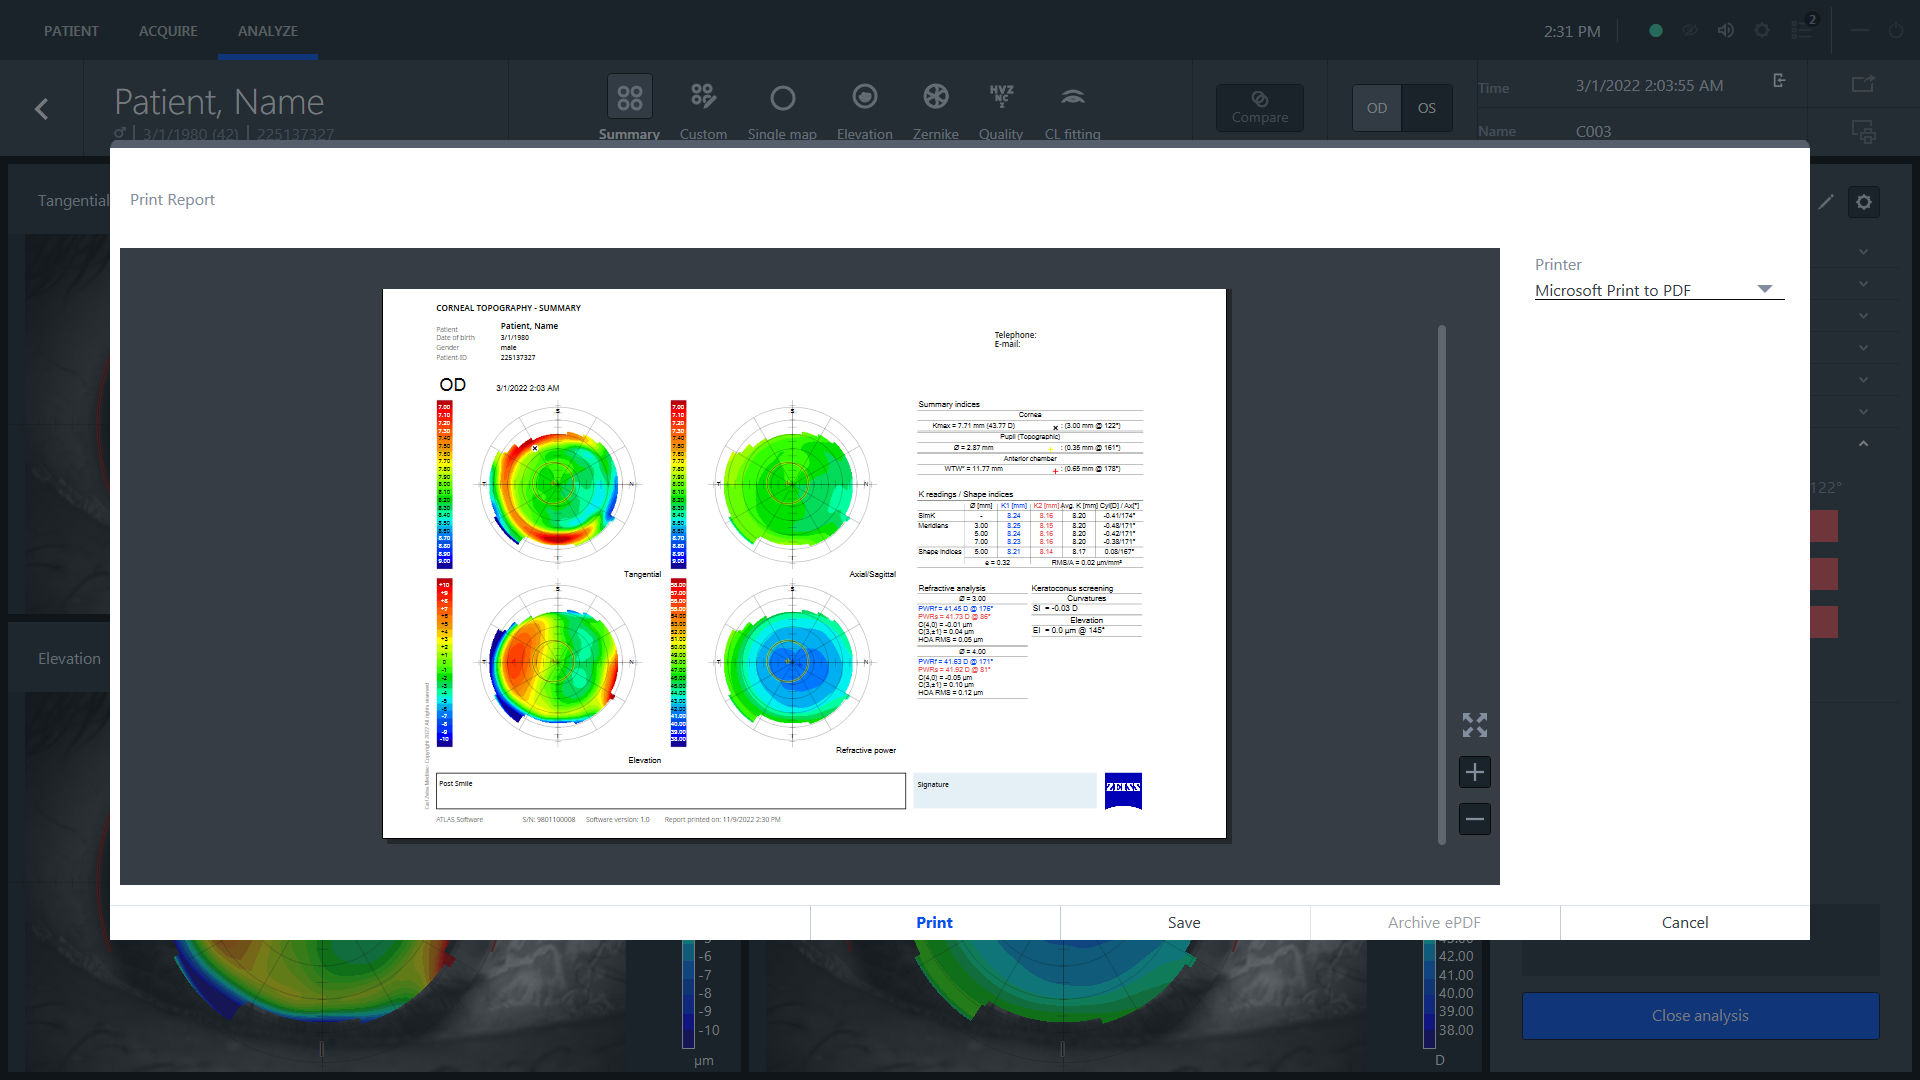Viewport: 1920px width, 1080px height.
Task: Click the expand to fullscreen preview icon
Action: click(x=1474, y=724)
